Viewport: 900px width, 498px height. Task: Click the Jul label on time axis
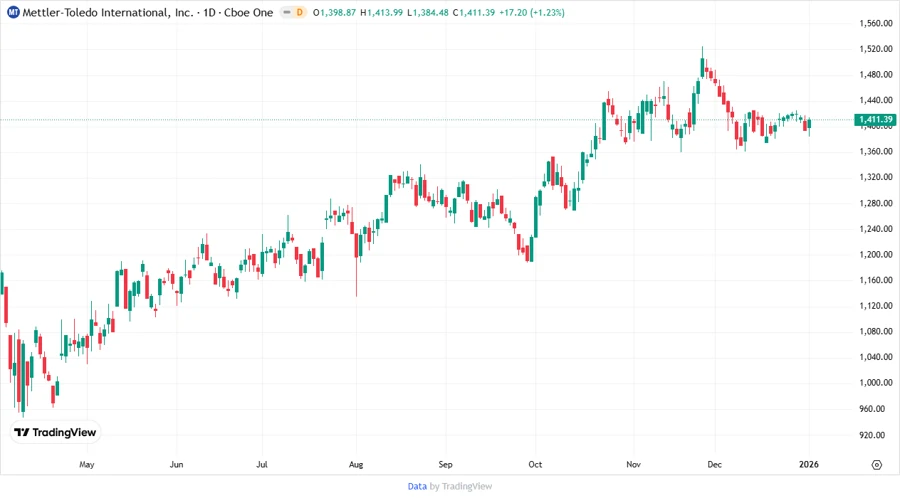pos(262,465)
